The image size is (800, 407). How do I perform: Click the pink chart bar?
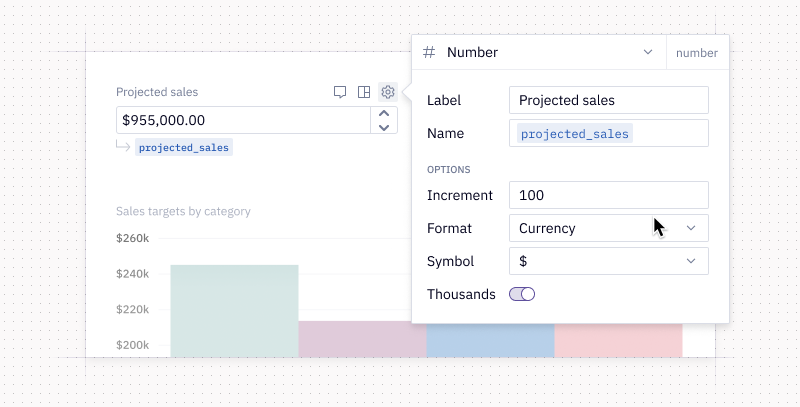tap(618, 340)
